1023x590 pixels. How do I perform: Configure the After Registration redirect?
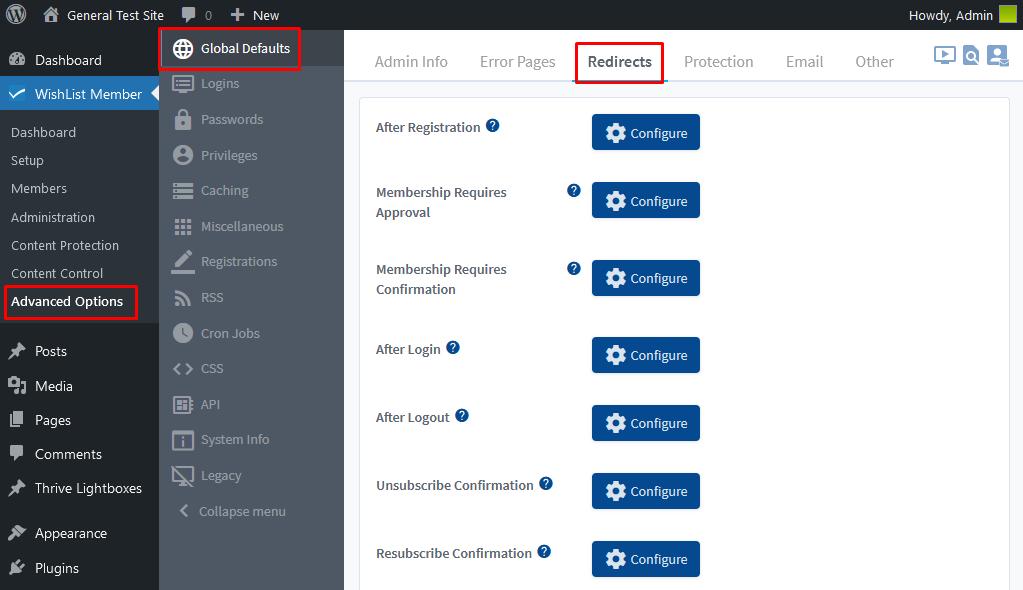[646, 132]
